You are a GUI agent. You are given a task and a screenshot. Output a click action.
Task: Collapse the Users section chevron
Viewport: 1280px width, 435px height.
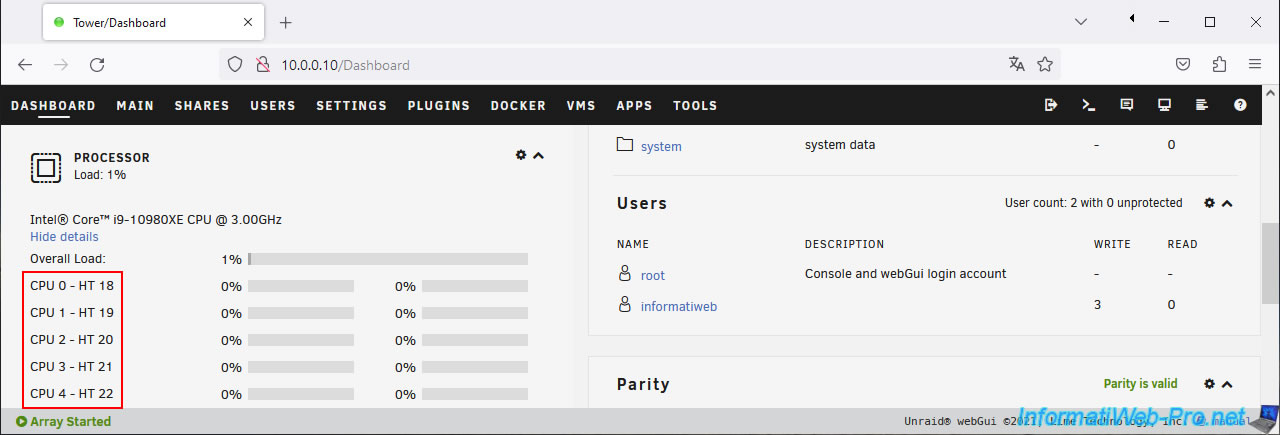[1227, 203]
